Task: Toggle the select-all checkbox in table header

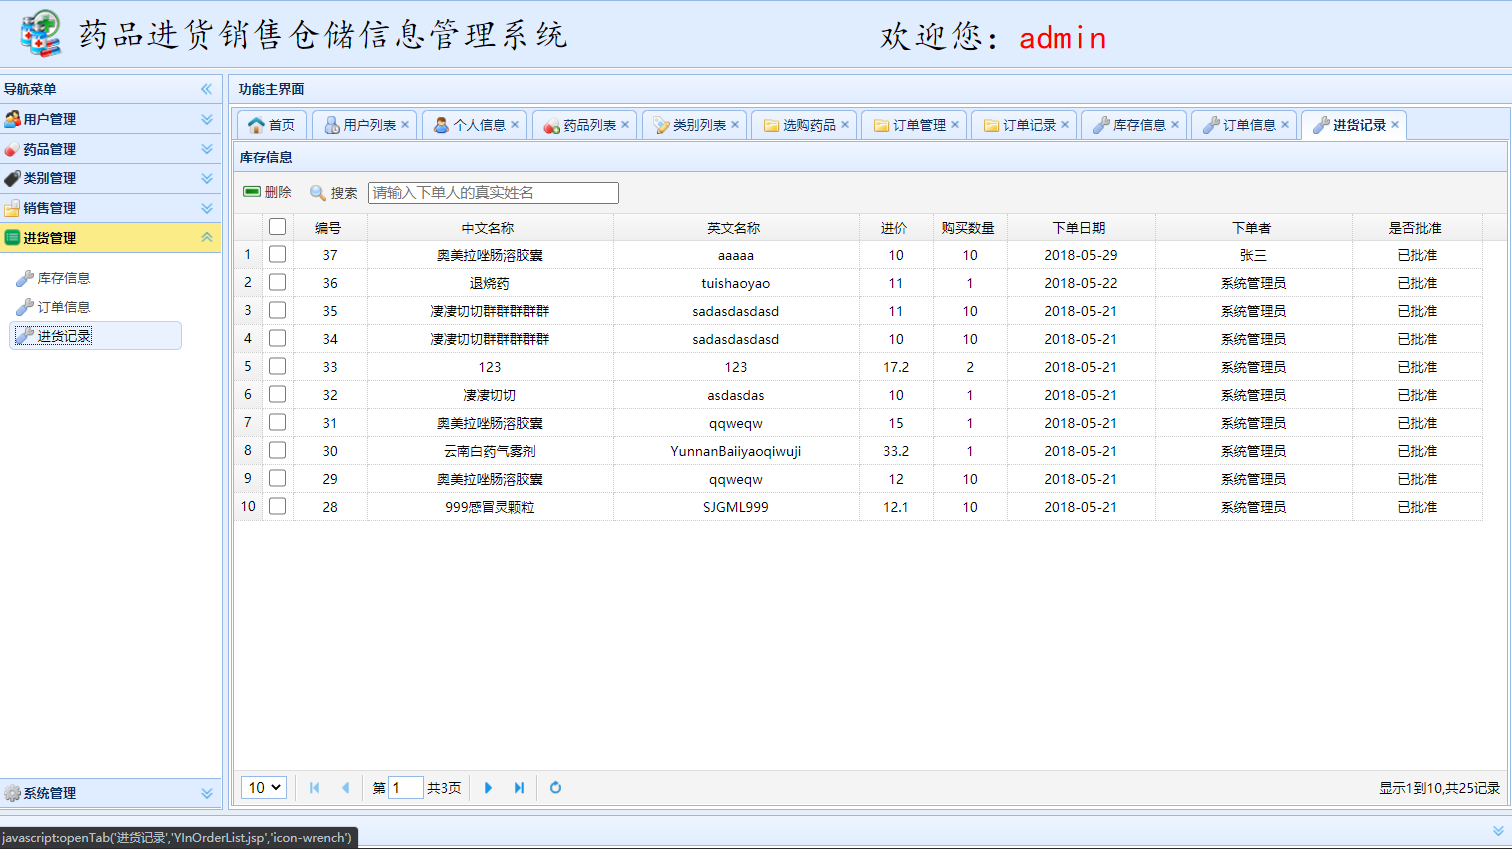Action: 277,226
